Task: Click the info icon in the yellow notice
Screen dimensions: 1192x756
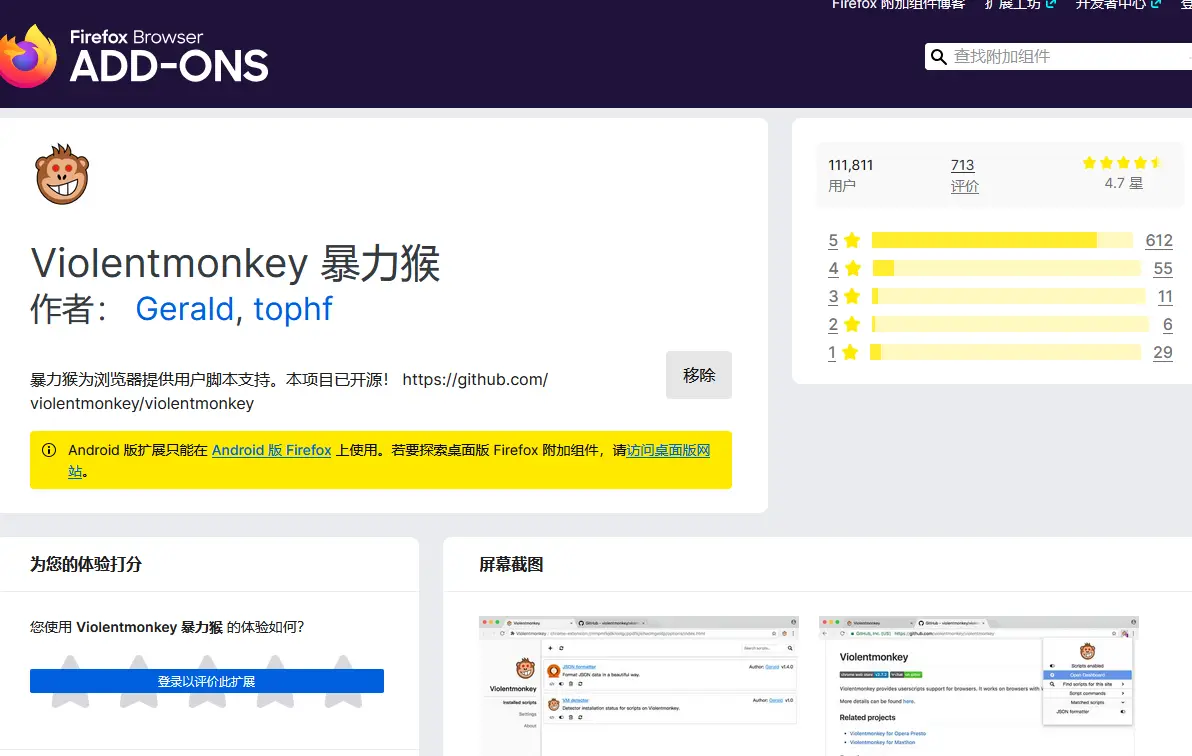Action: pyautogui.click(x=49, y=450)
